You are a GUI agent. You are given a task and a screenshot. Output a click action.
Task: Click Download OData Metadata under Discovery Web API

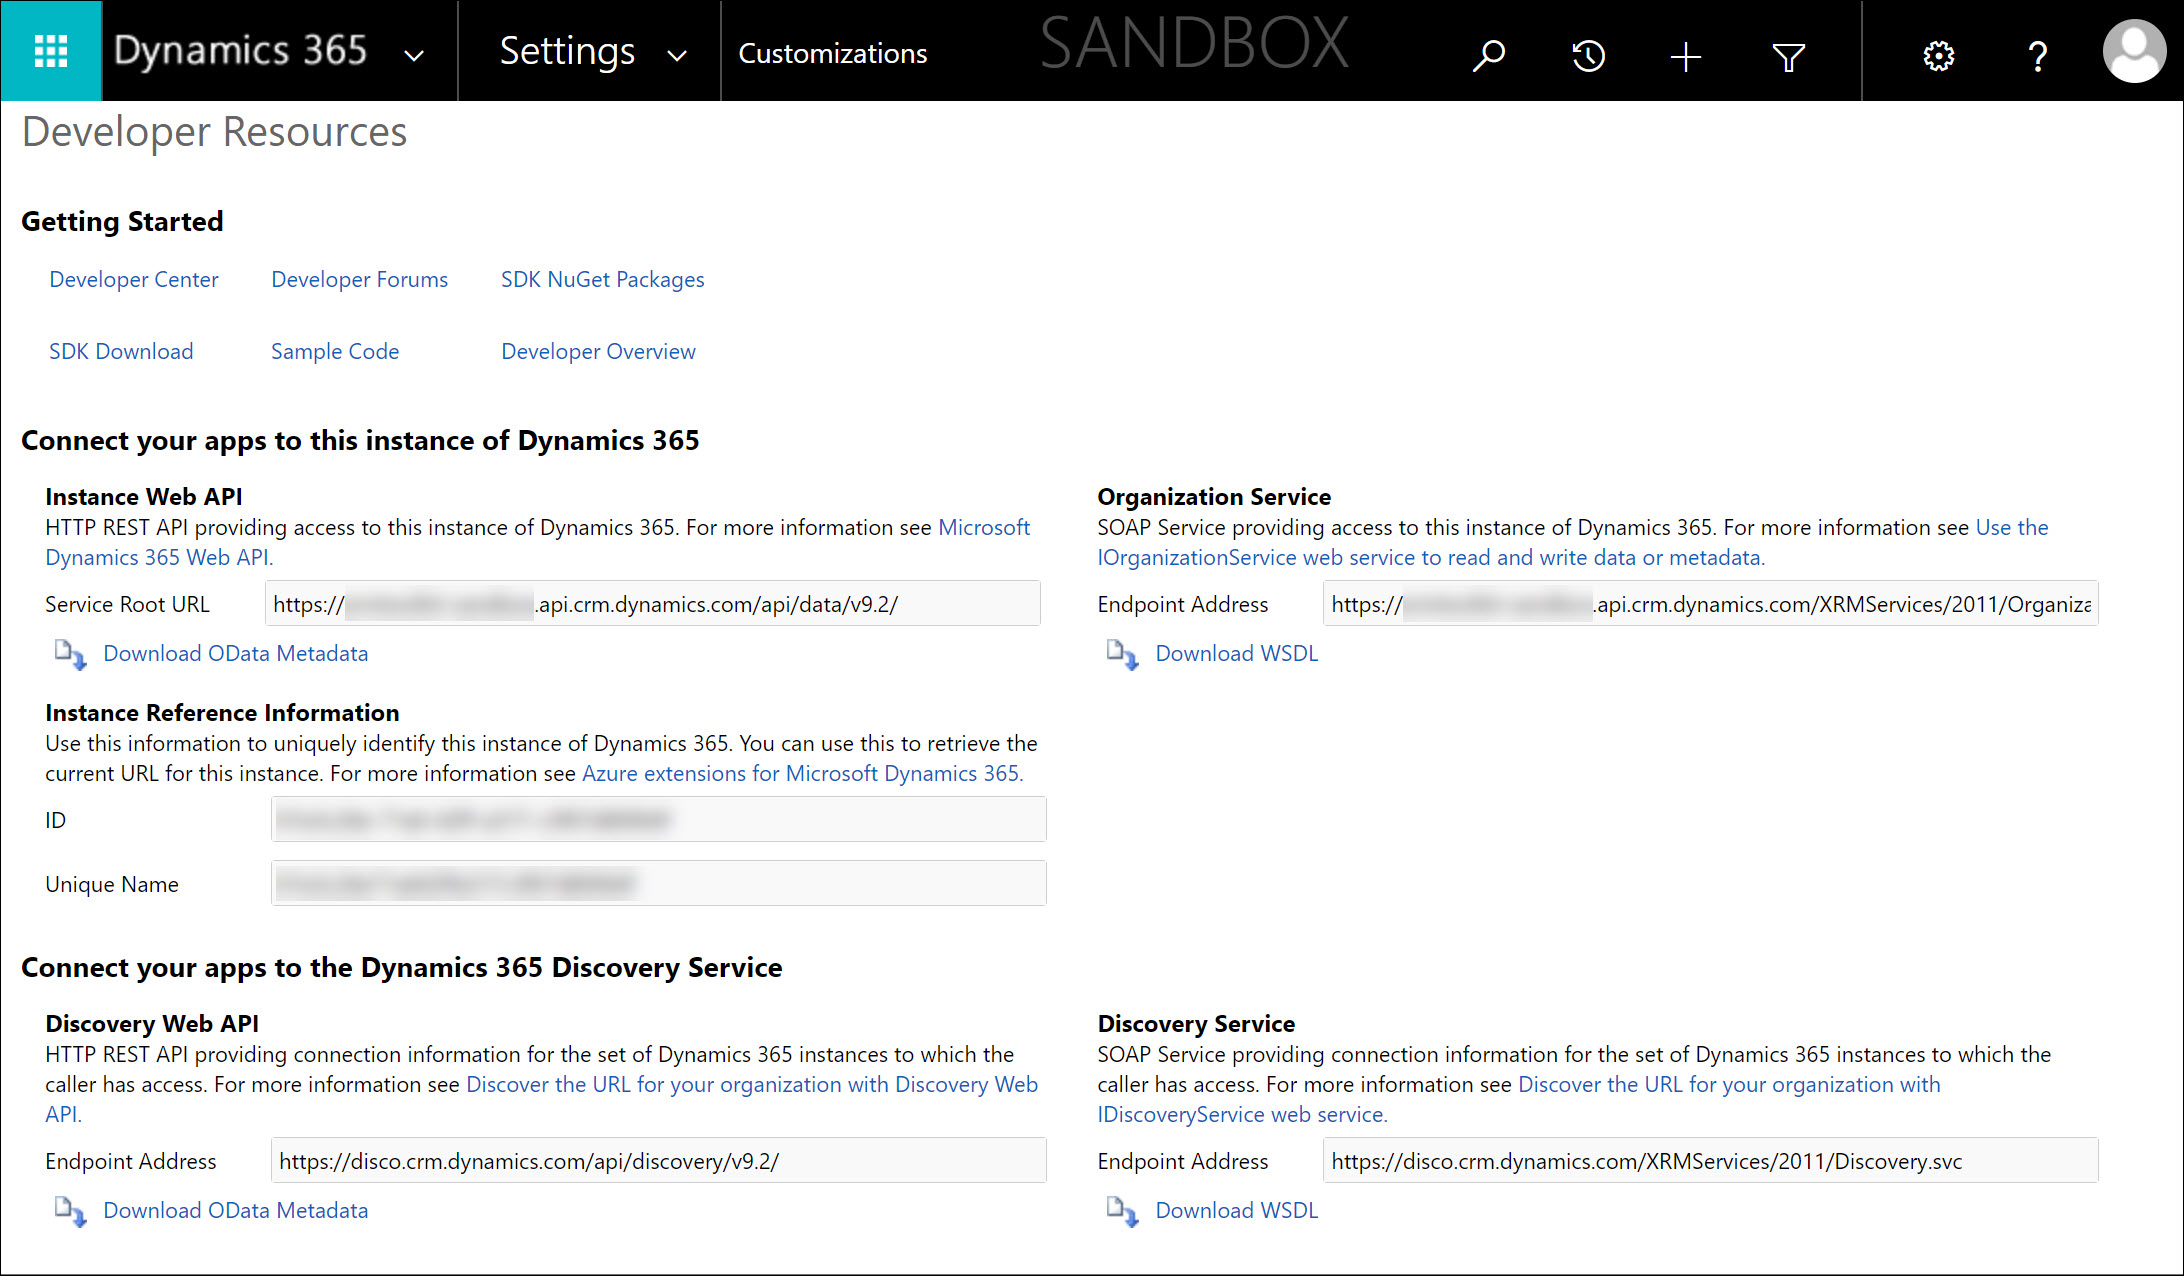point(236,1211)
